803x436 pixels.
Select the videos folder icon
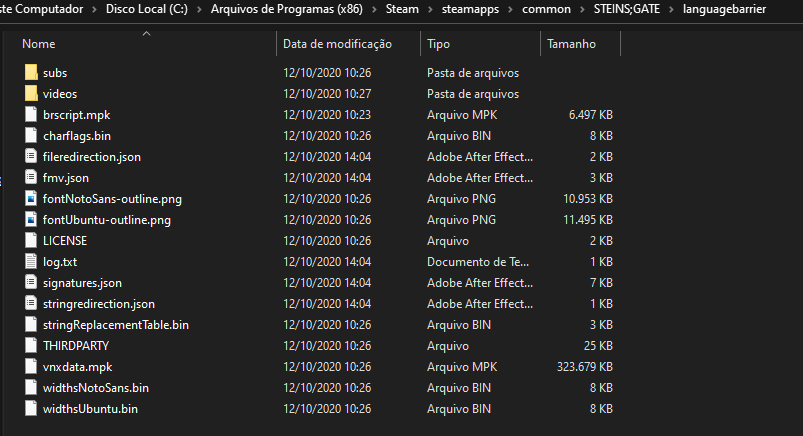pyautogui.click(x=31, y=93)
